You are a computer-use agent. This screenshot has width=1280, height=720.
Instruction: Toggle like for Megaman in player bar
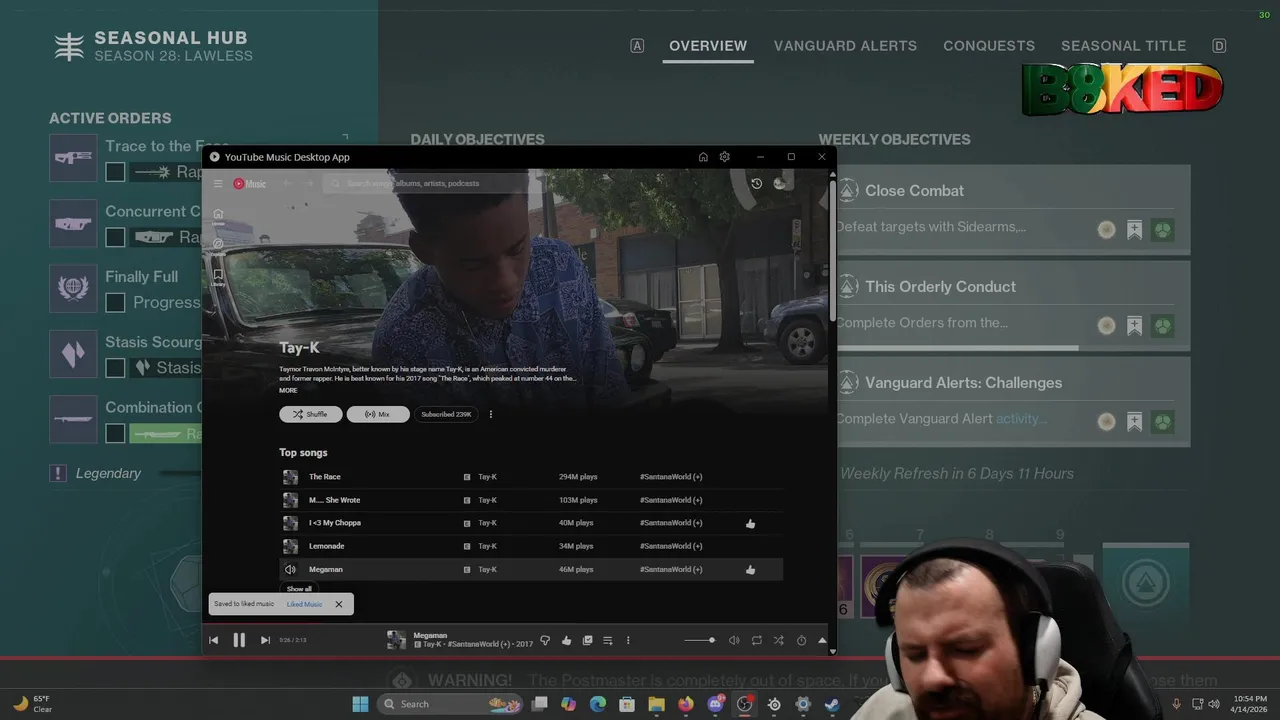click(567, 640)
